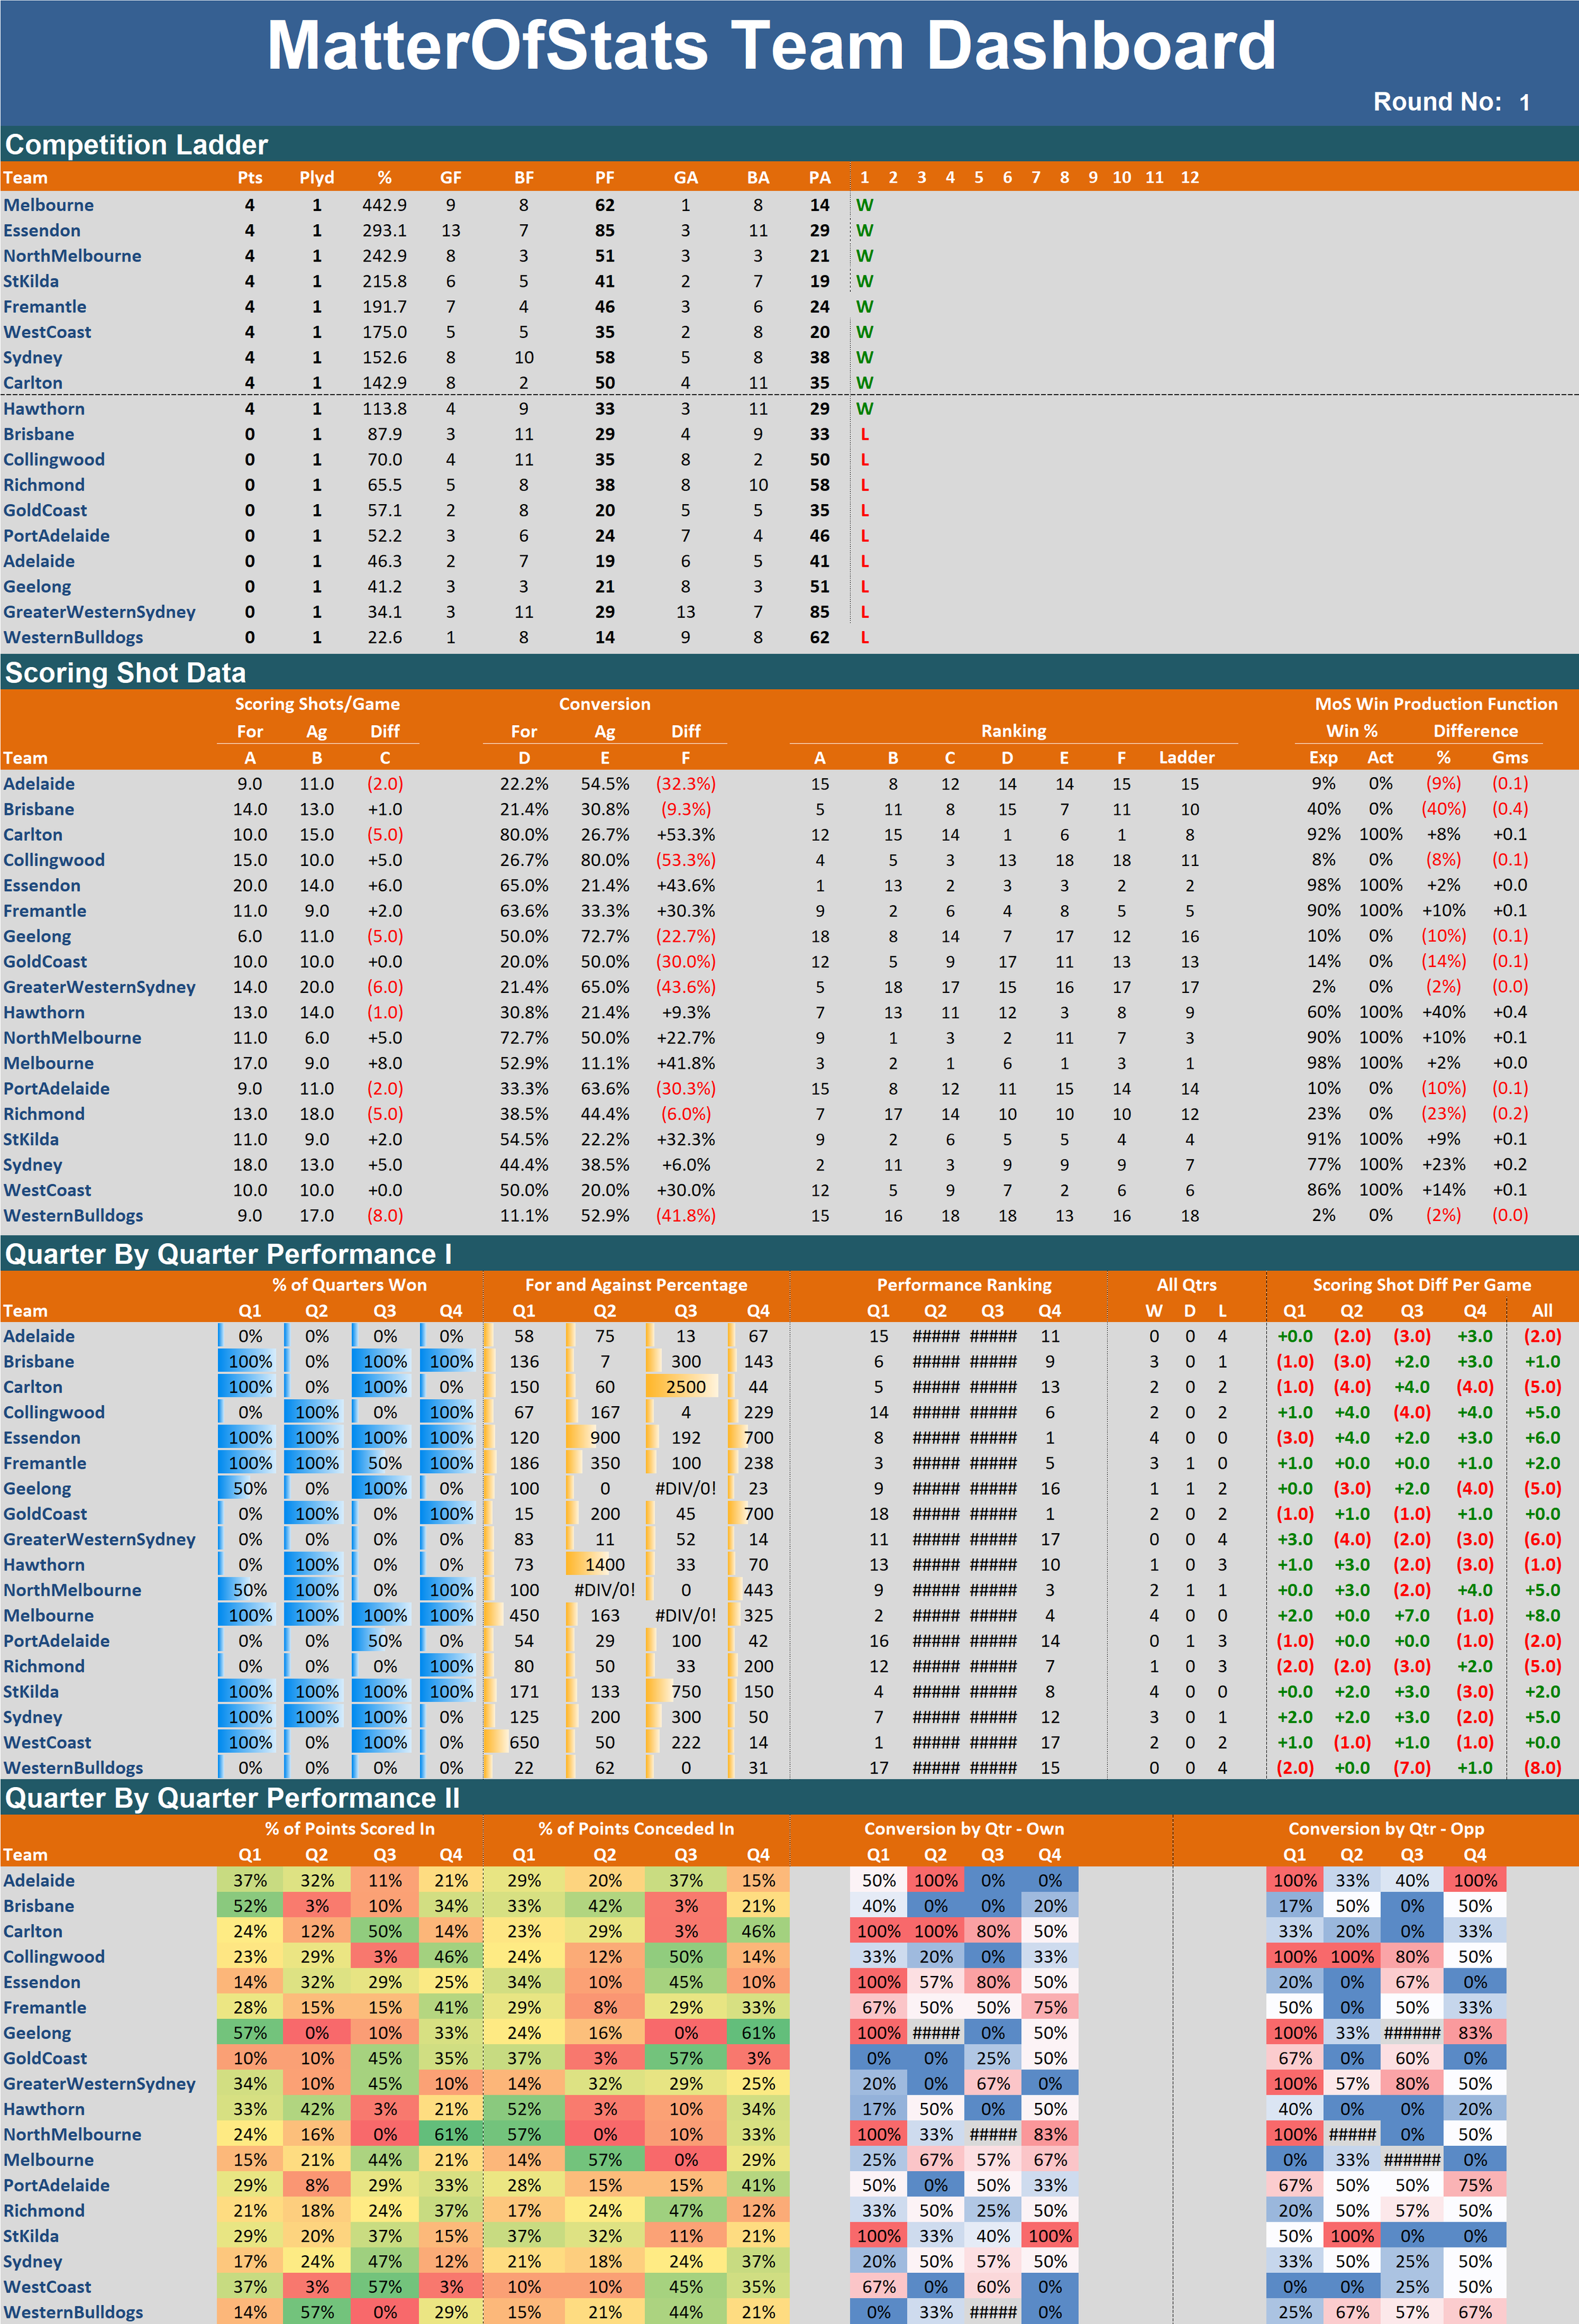The image size is (1579, 2324).
Task: Click the MatterOfStats Team Dashboard title
Action: 770,47
